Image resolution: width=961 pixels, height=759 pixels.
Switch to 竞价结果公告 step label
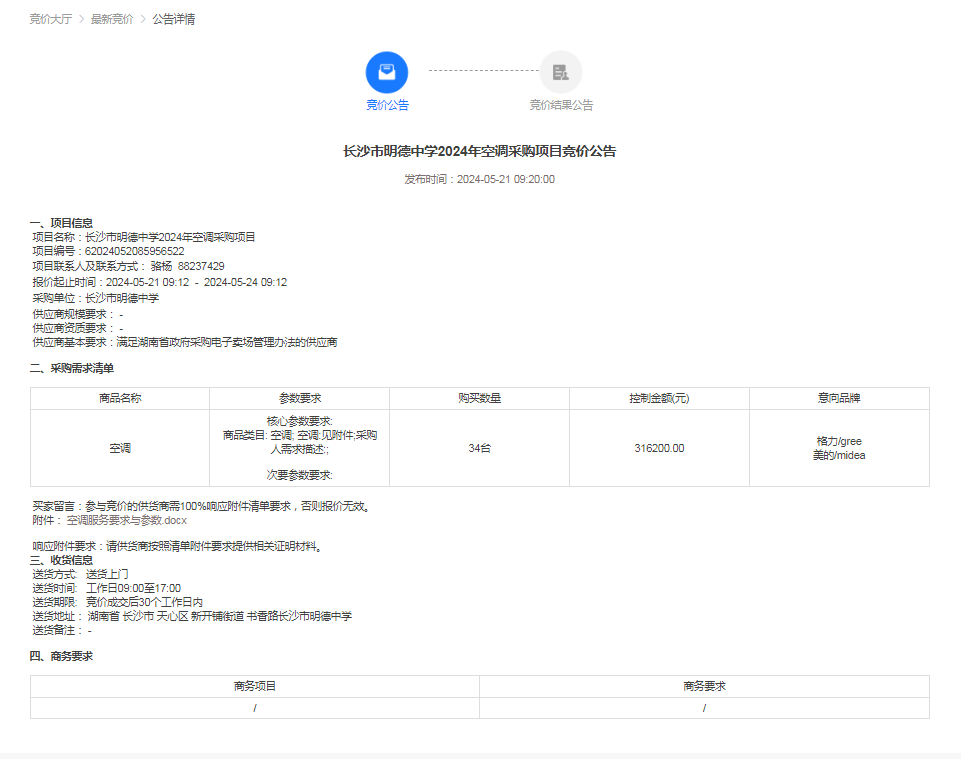pyautogui.click(x=561, y=105)
